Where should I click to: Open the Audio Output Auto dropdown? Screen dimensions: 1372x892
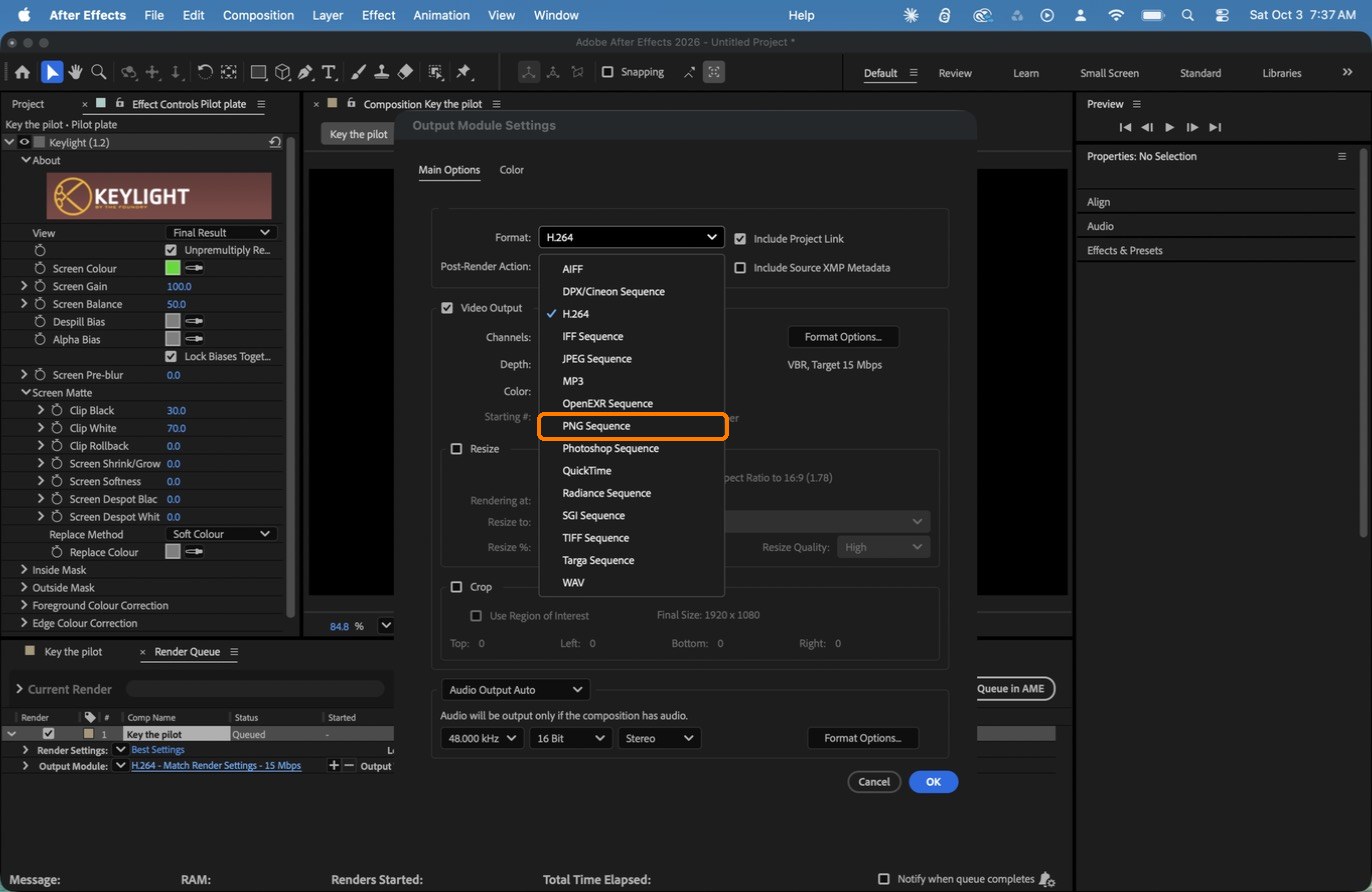click(515, 690)
